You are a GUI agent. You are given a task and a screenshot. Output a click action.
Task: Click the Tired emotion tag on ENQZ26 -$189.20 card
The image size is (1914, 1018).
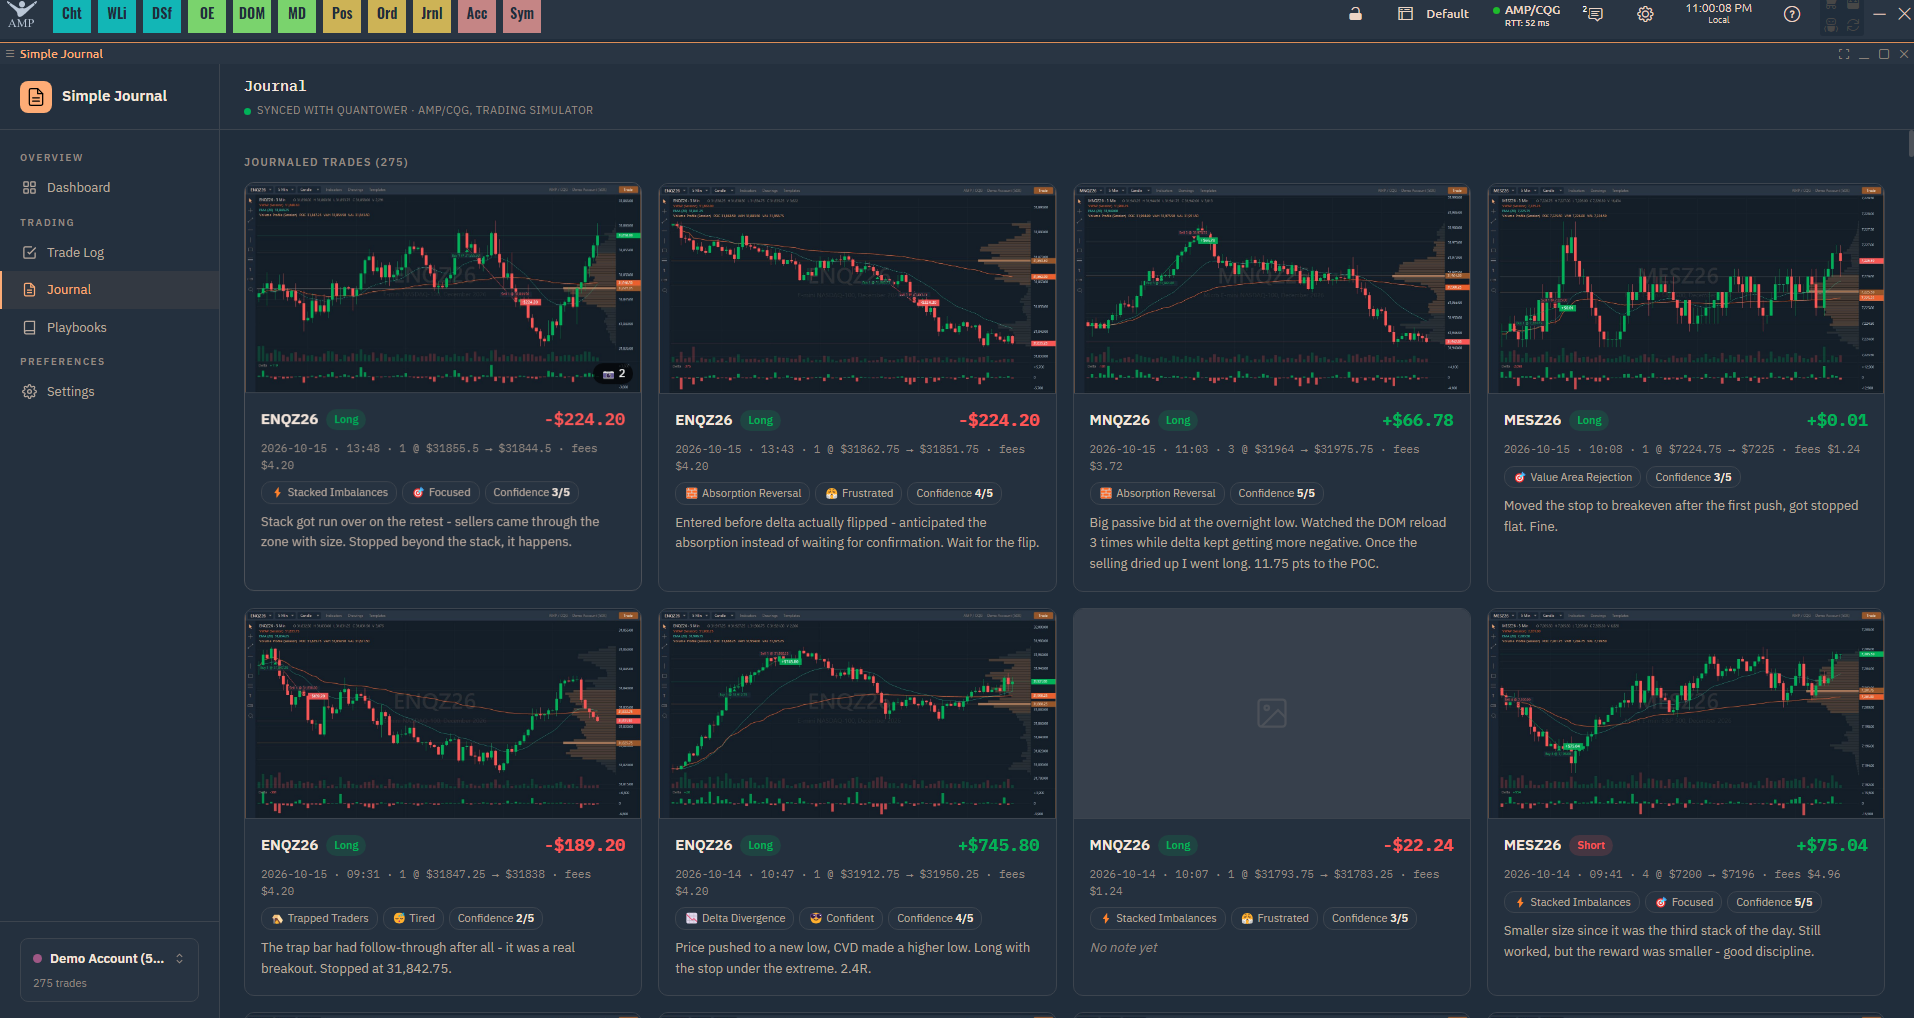pos(414,918)
